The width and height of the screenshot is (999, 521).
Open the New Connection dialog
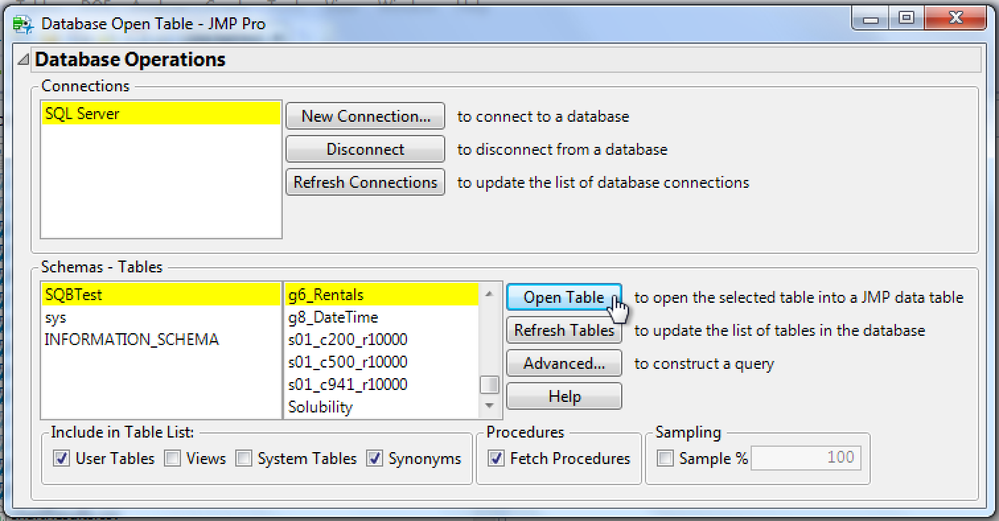coord(365,117)
